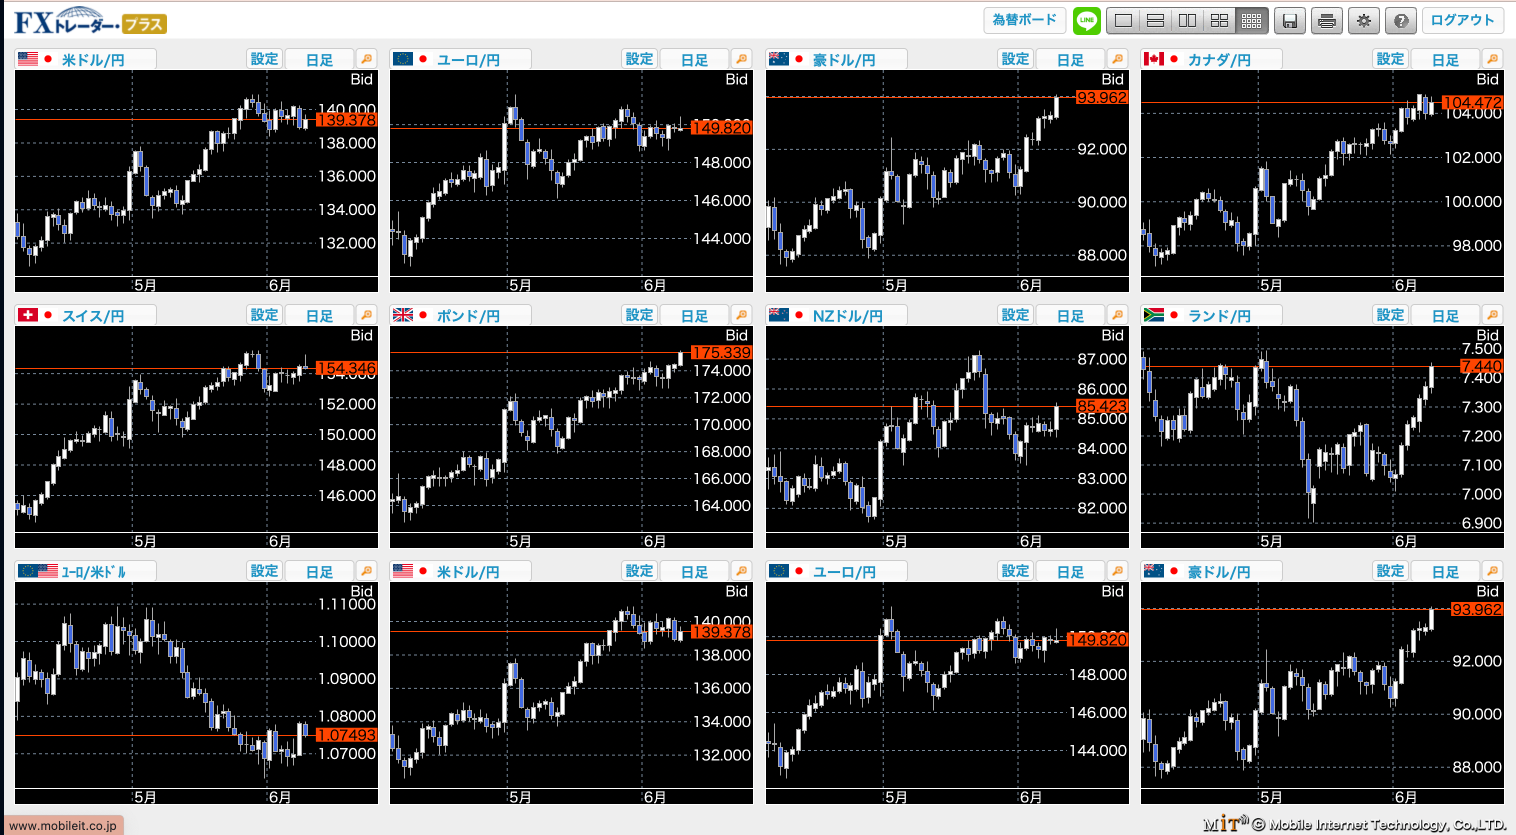
Task: Open 日足 timeframe selector on NZドル/円 chart
Action: 1070,316
